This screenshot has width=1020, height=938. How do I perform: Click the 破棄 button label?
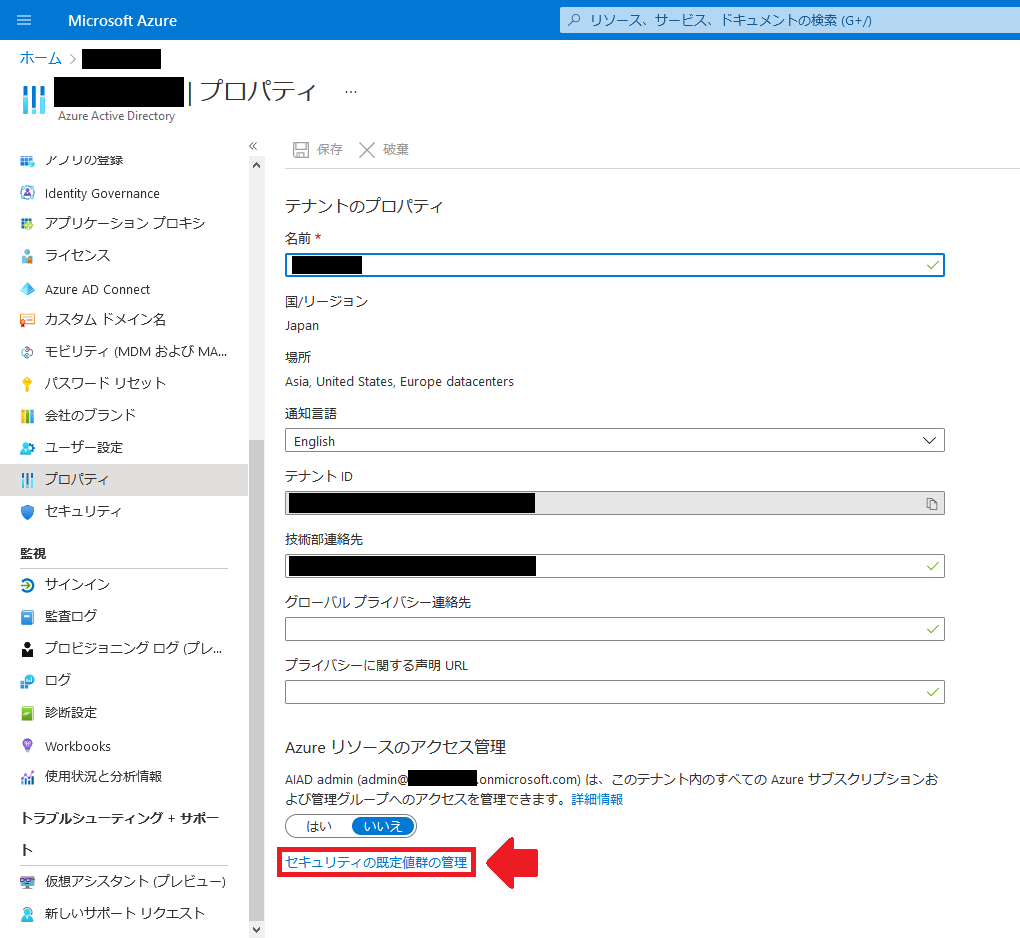[x=396, y=150]
